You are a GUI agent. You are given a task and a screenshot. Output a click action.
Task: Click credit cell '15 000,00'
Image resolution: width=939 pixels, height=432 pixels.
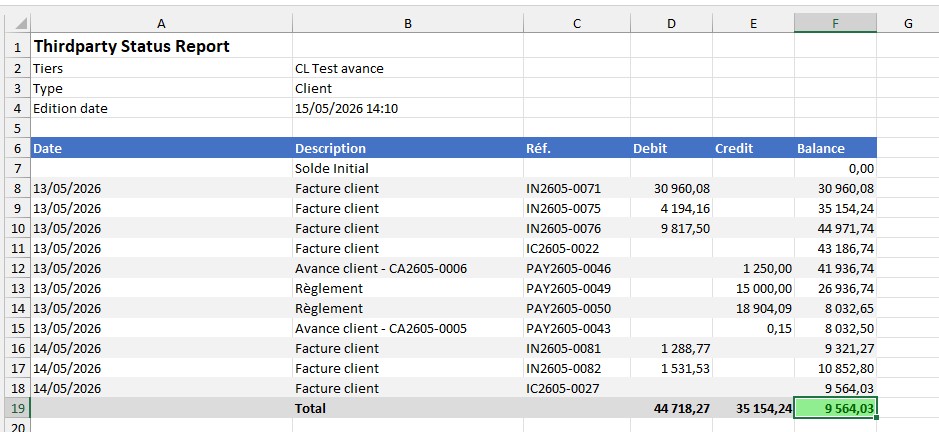753,288
